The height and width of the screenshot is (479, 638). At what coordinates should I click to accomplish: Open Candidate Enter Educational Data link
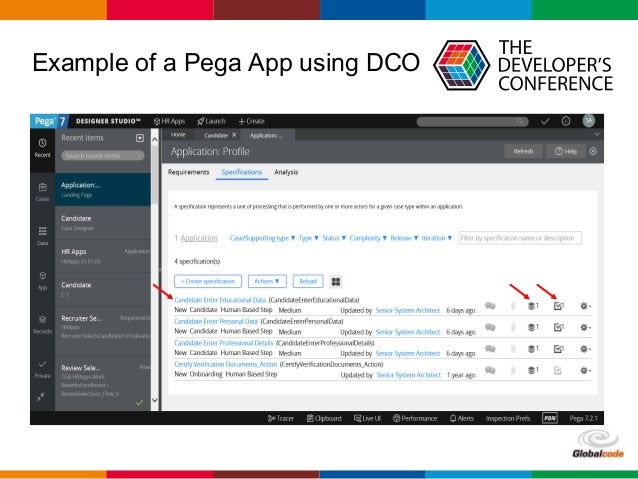tap(220, 300)
